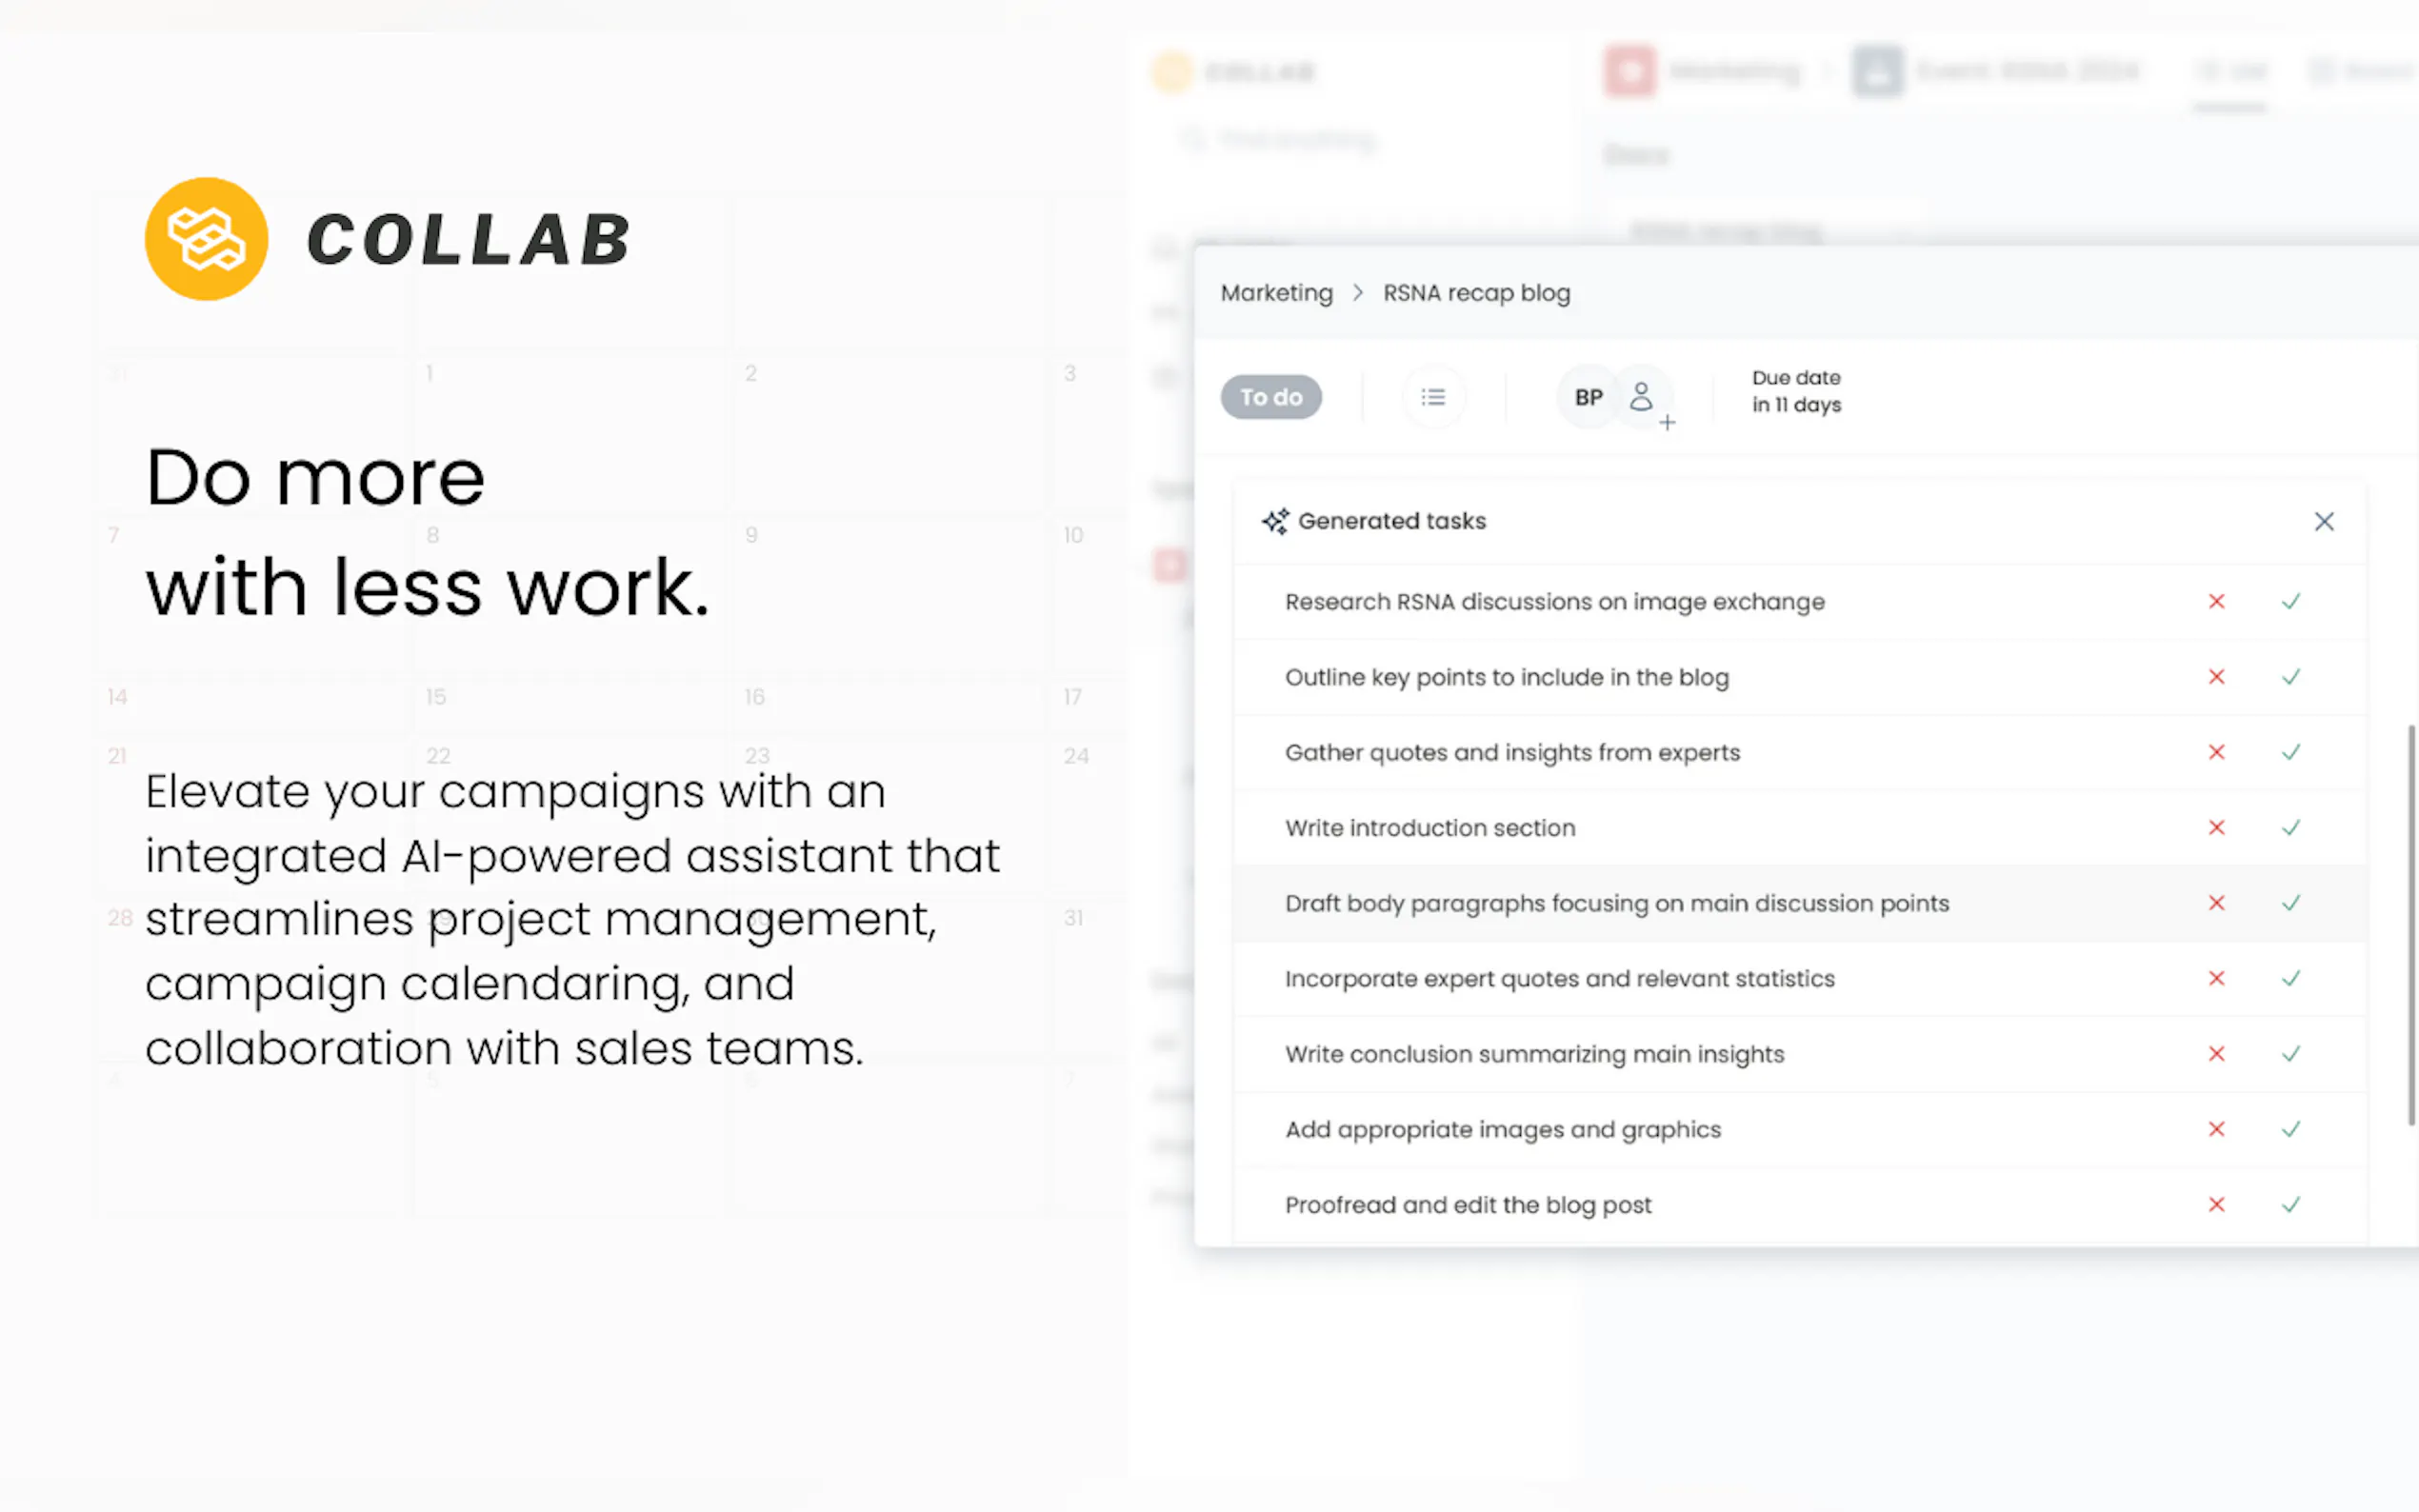Screen dimensions: 2419x1512
Task: Go to Marketing in the breadcrumb
Action: 1277,292
